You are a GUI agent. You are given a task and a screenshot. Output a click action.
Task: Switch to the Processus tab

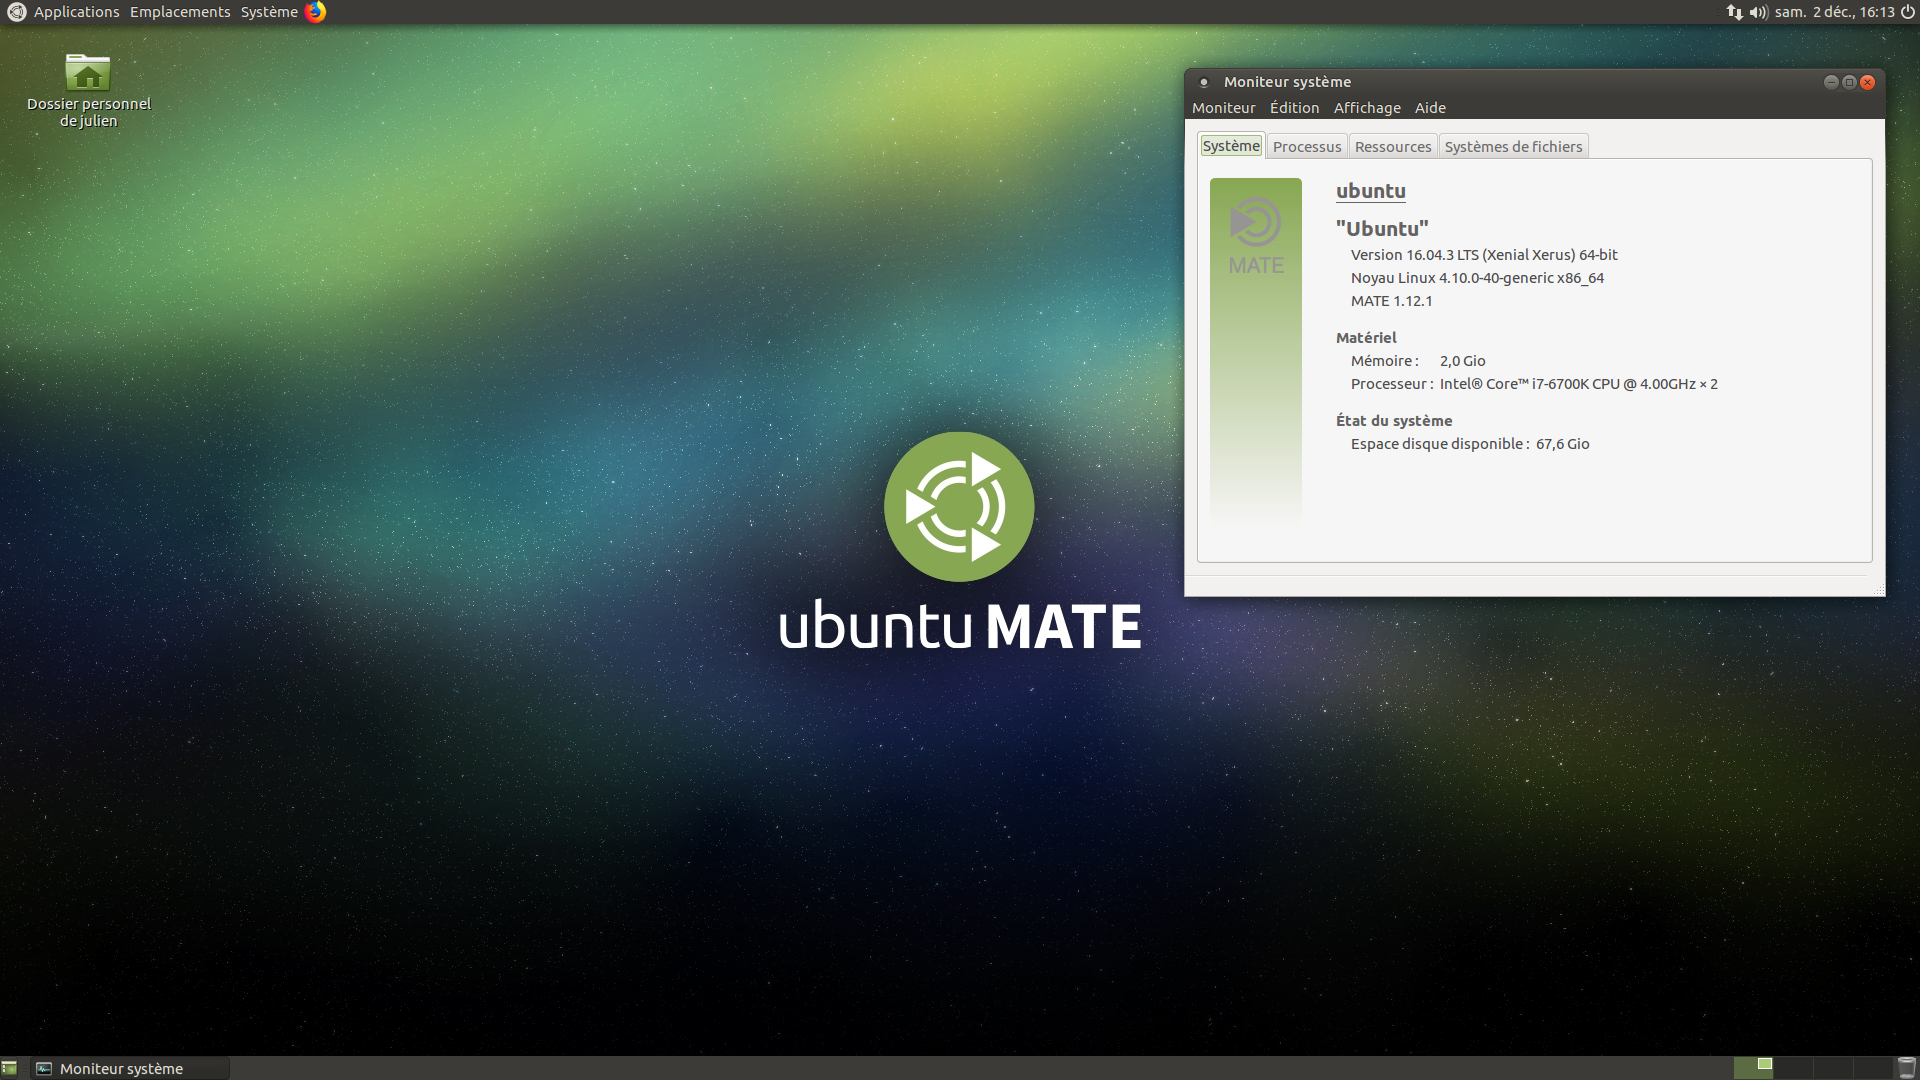point(1307,147)
